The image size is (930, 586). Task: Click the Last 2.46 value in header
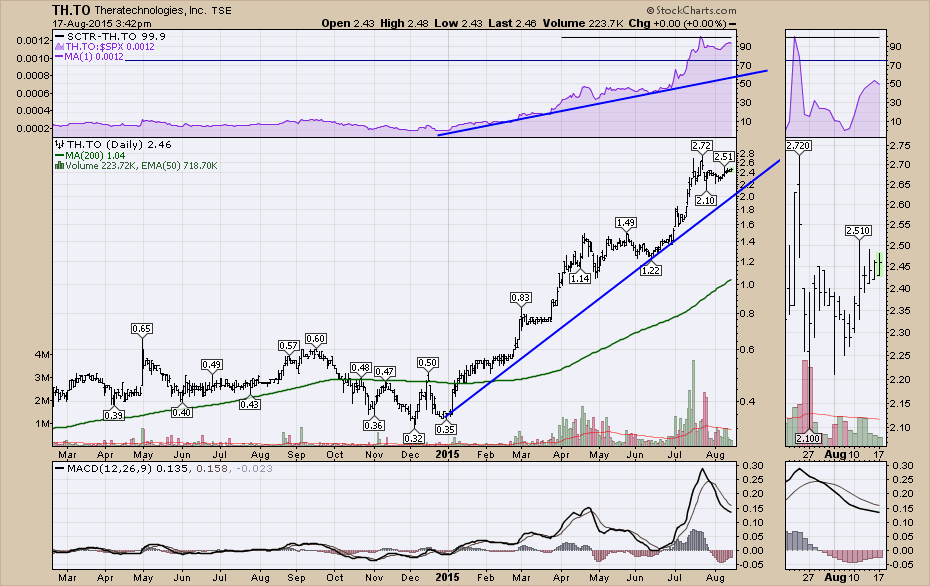pos(512,24)
